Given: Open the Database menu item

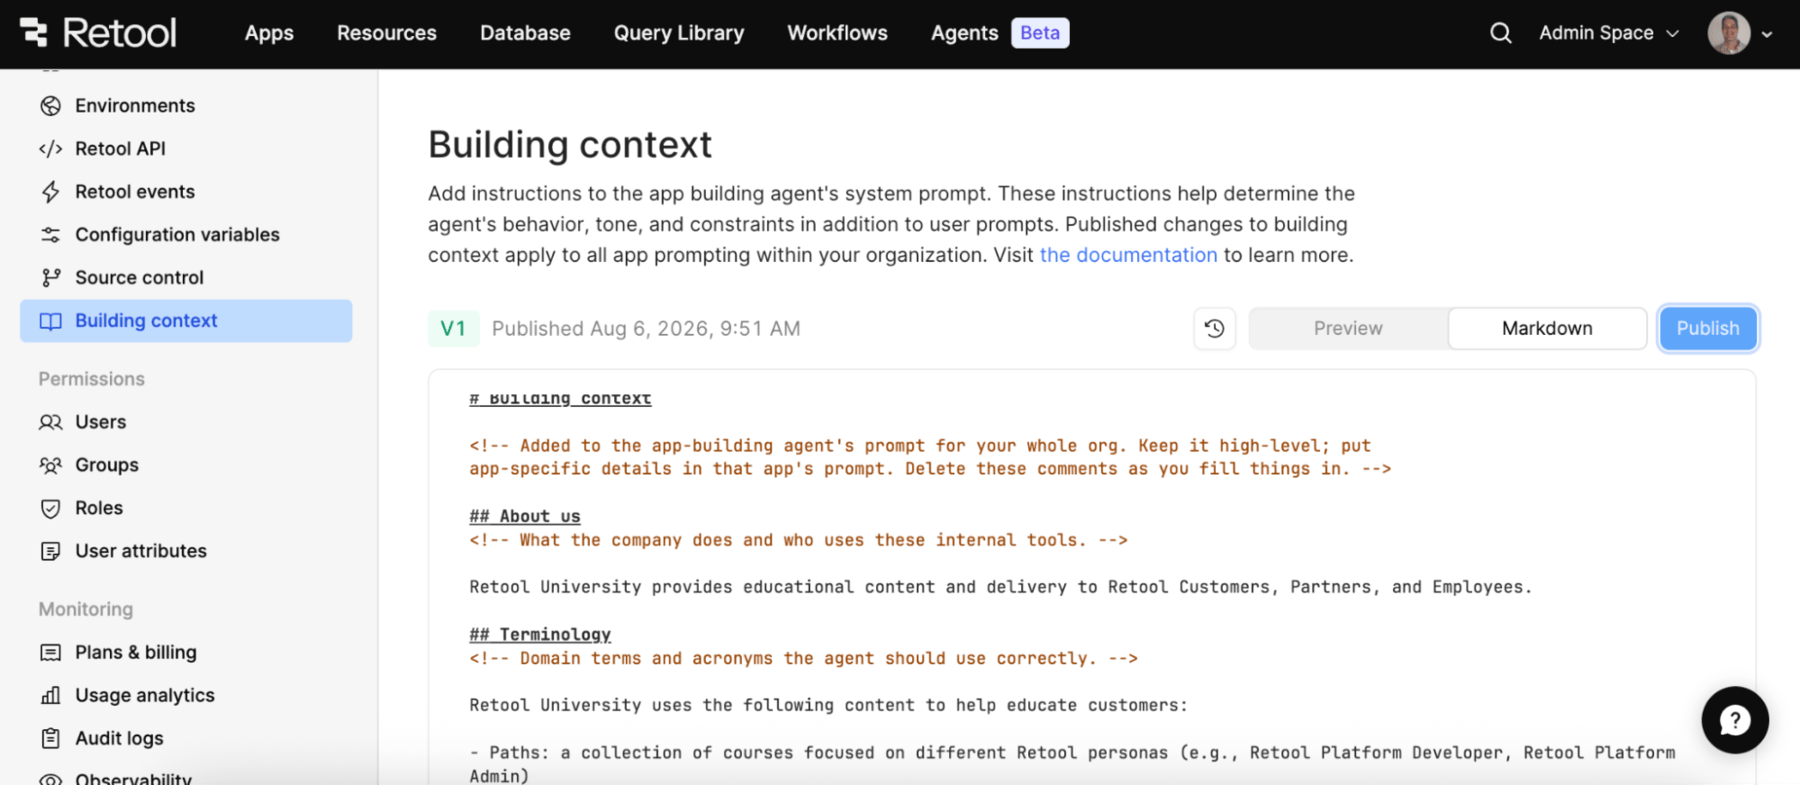Looking at the screenshot, I should pos(525,33).
